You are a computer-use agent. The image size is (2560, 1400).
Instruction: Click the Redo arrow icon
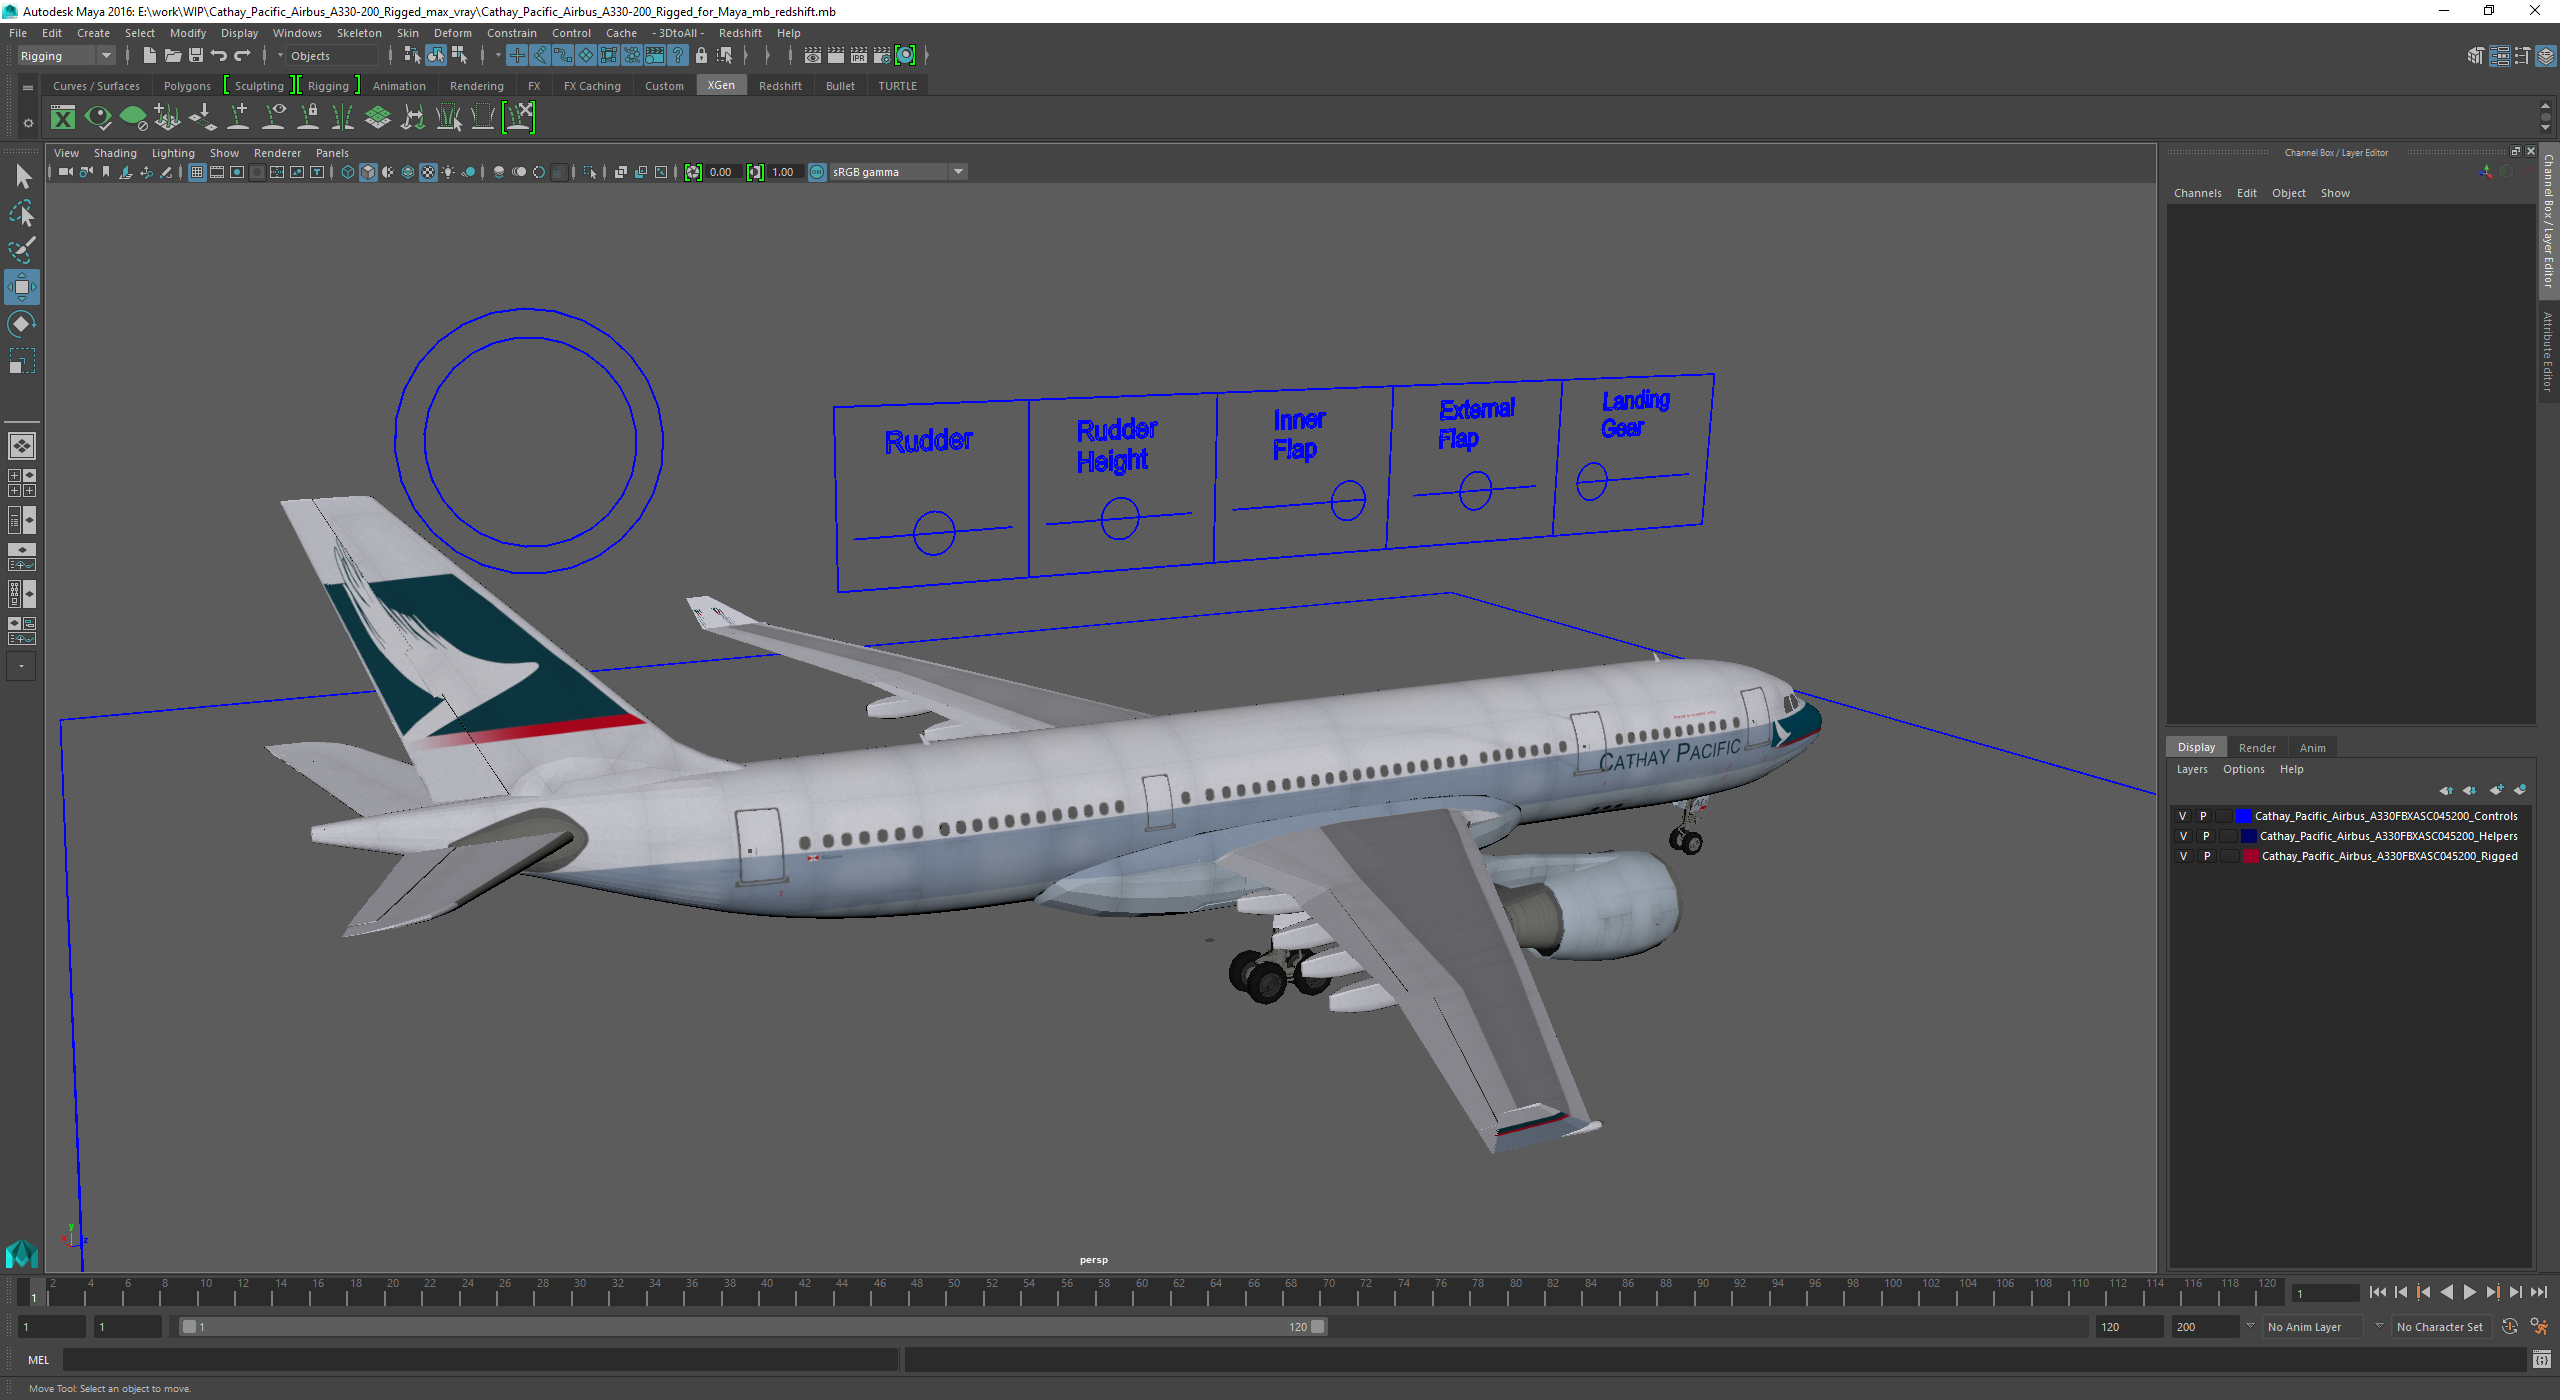(243, 56)
